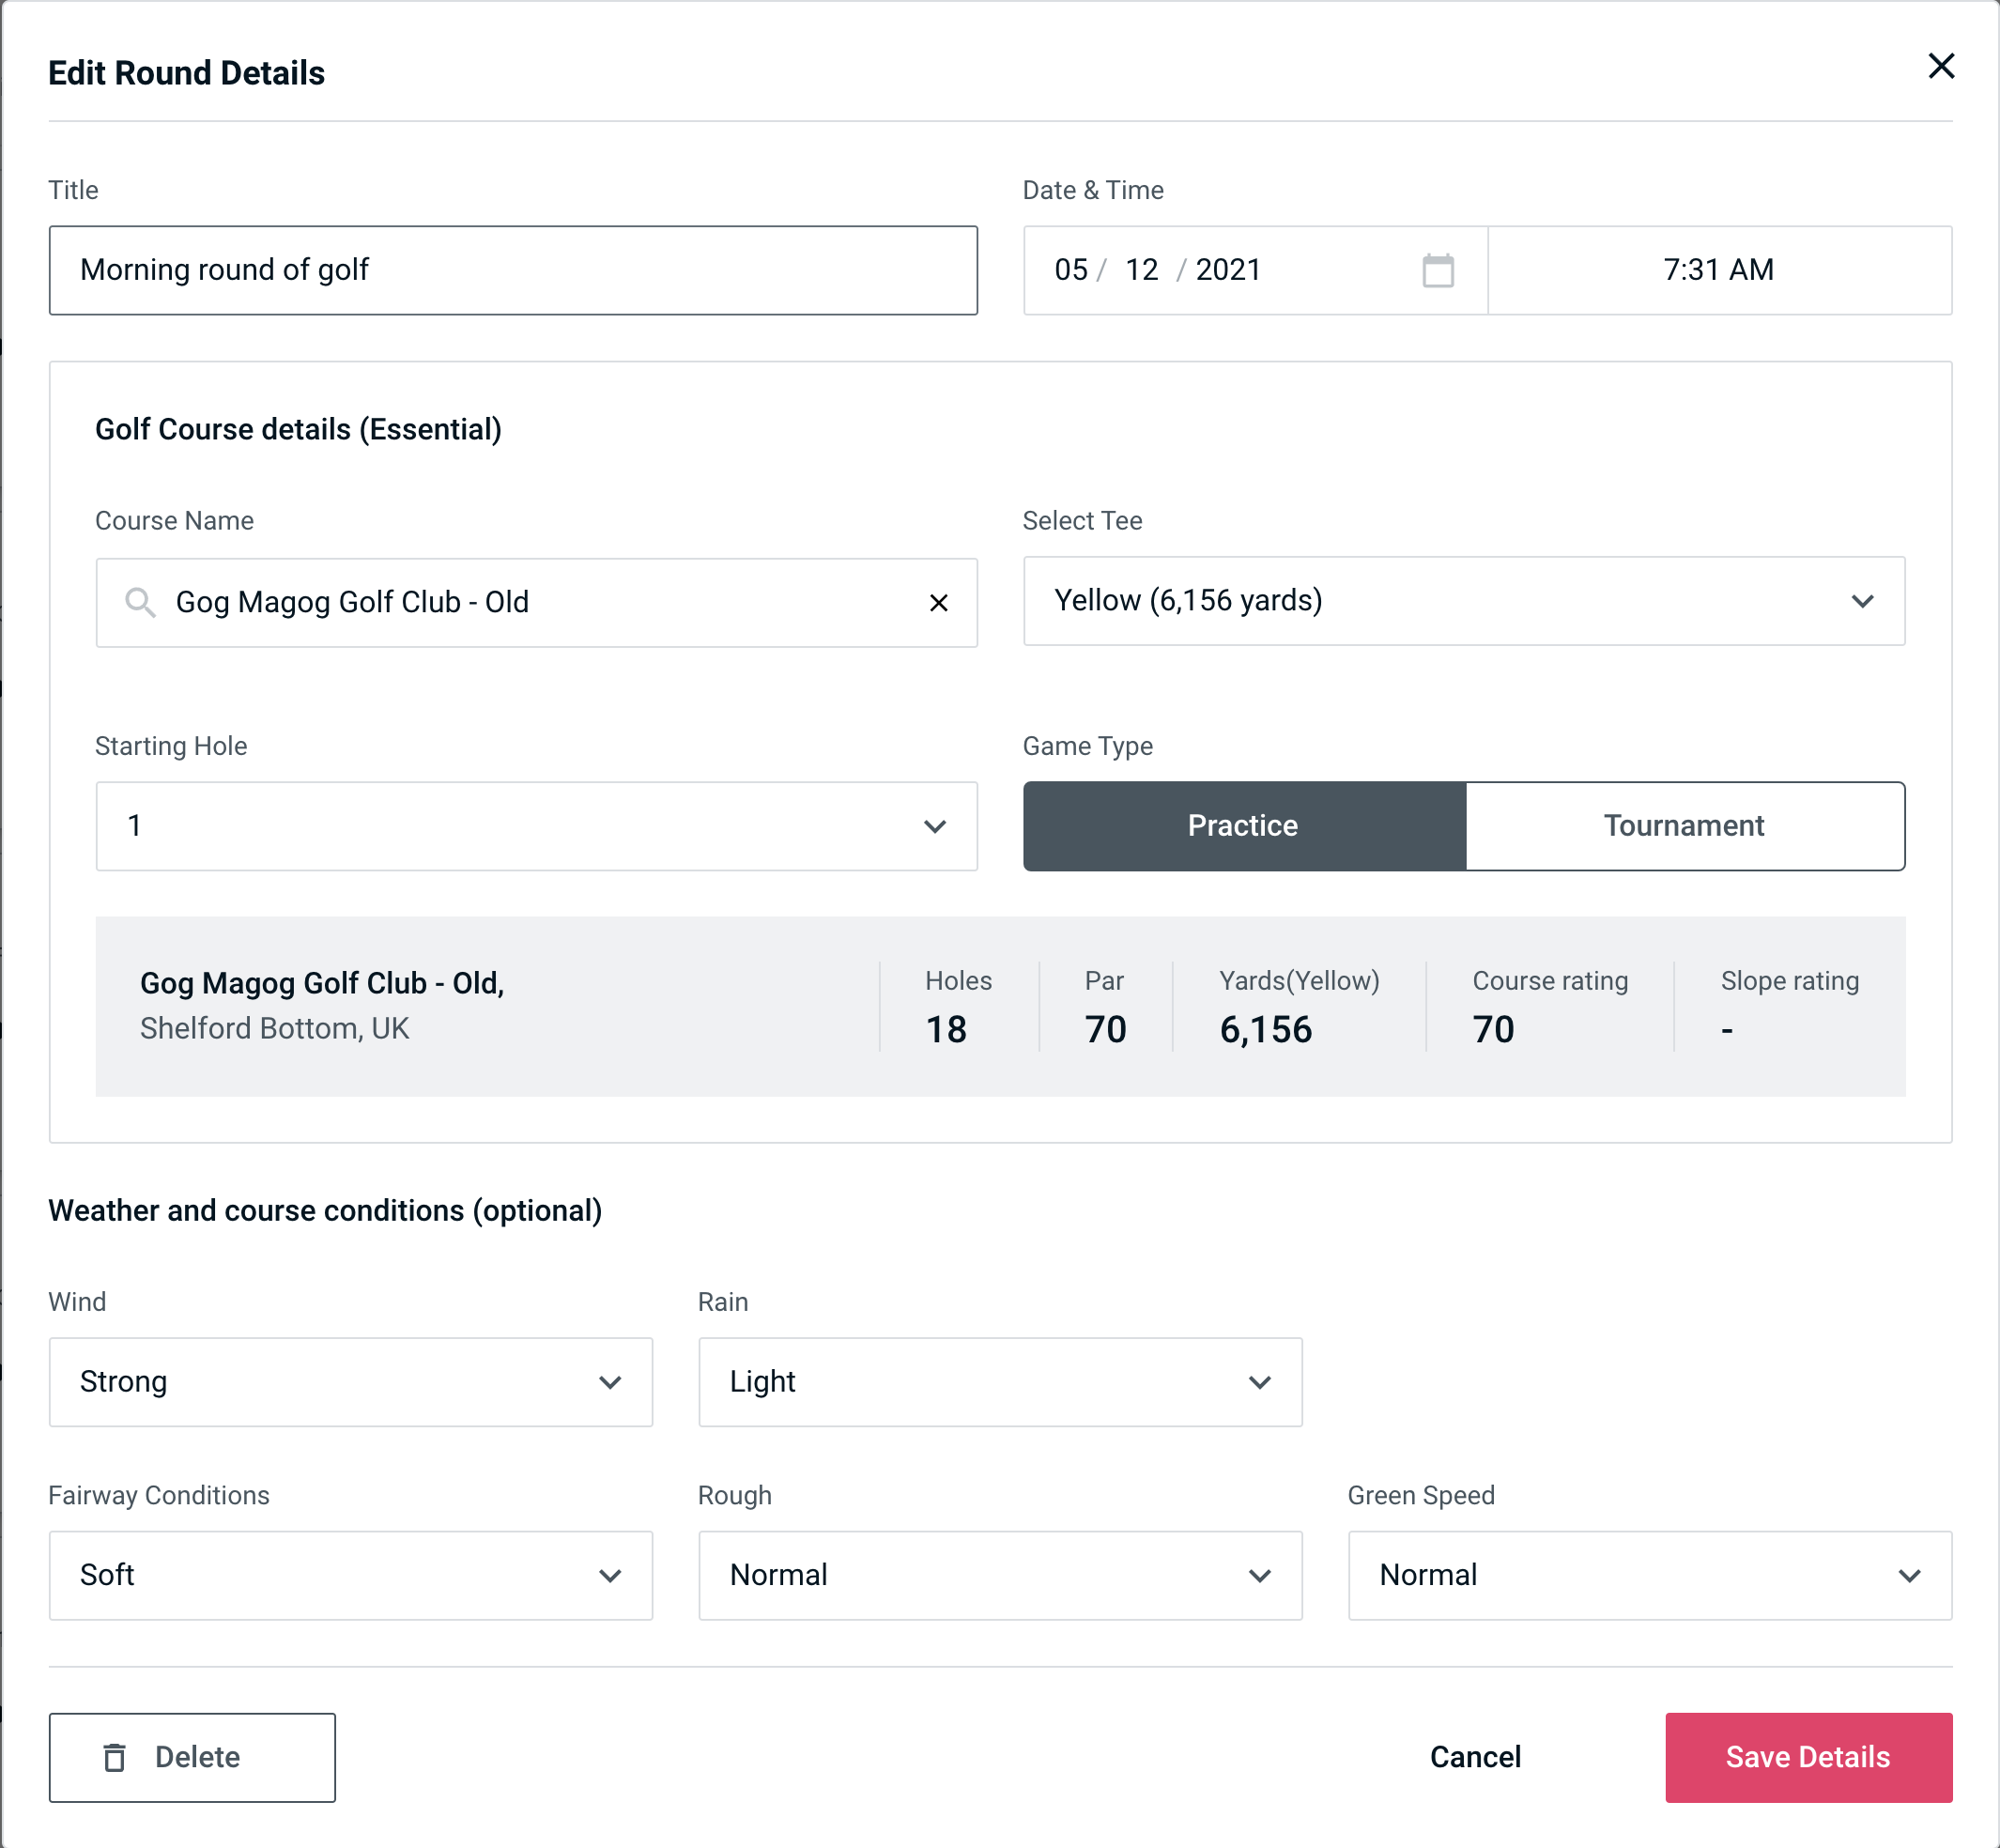Toggle Game Type to Practice
Image resolution: width=2000 pixels, height=1848 pixels.
[1244, 825]
